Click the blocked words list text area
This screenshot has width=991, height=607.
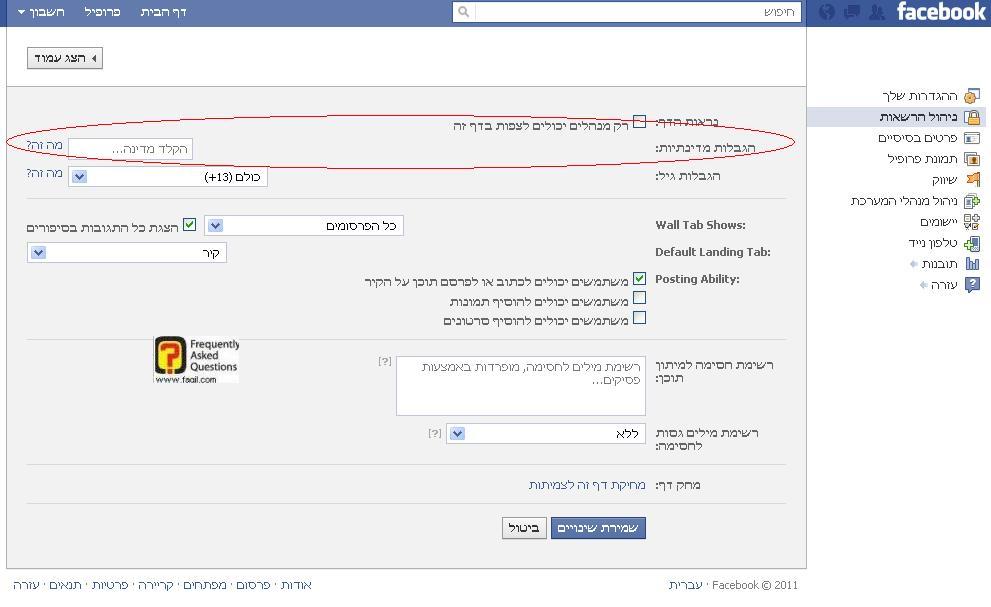tap(520, 385)
